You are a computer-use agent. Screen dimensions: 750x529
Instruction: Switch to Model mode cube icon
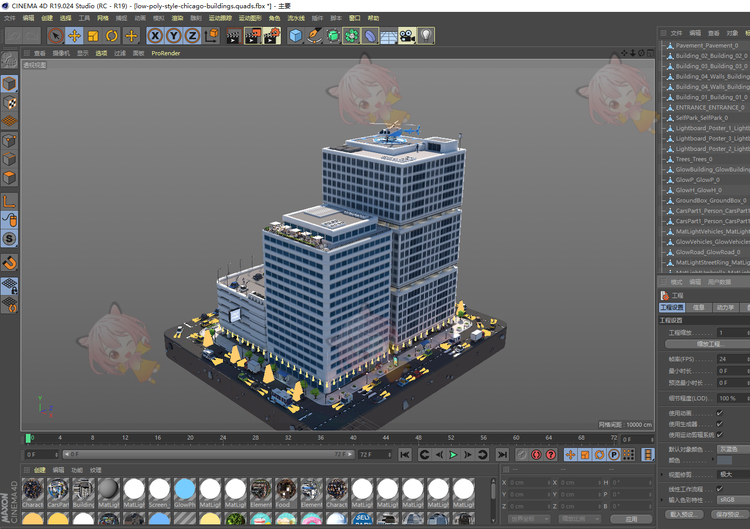(9, 84)
